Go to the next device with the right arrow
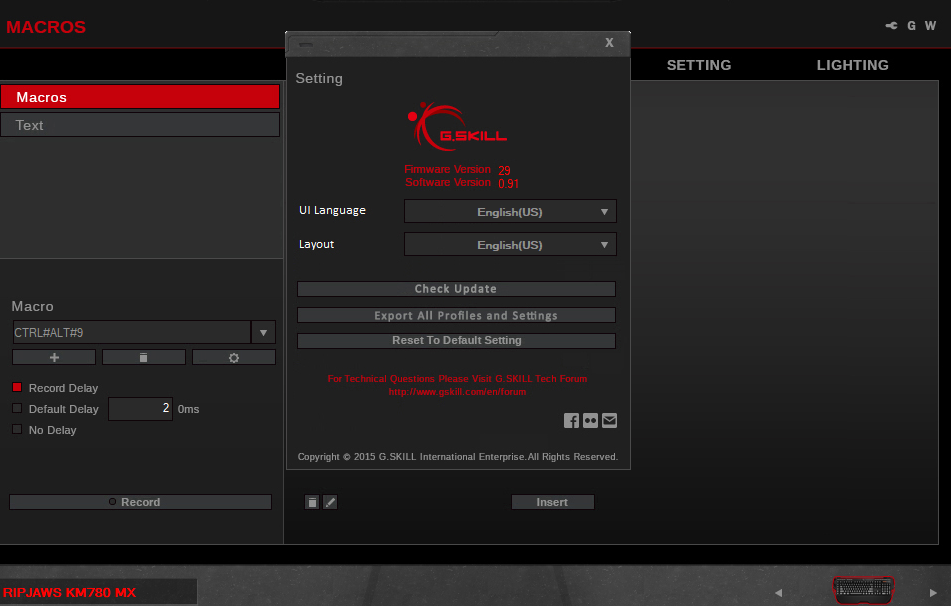This screenshot has width=951, height=606. (x=933, y=593)
